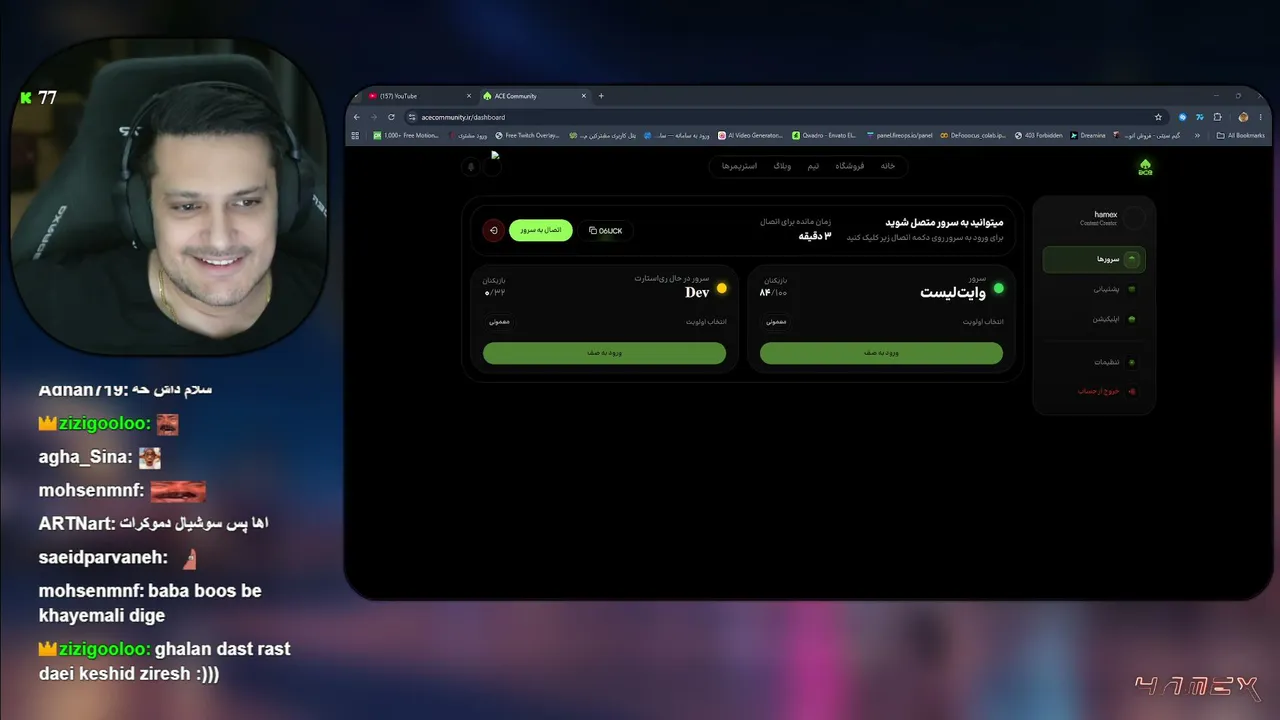Screen dimensions: 1280x720
Task: Click the hamex profile avatar in the sidebar
Action: pos(1134,217)
